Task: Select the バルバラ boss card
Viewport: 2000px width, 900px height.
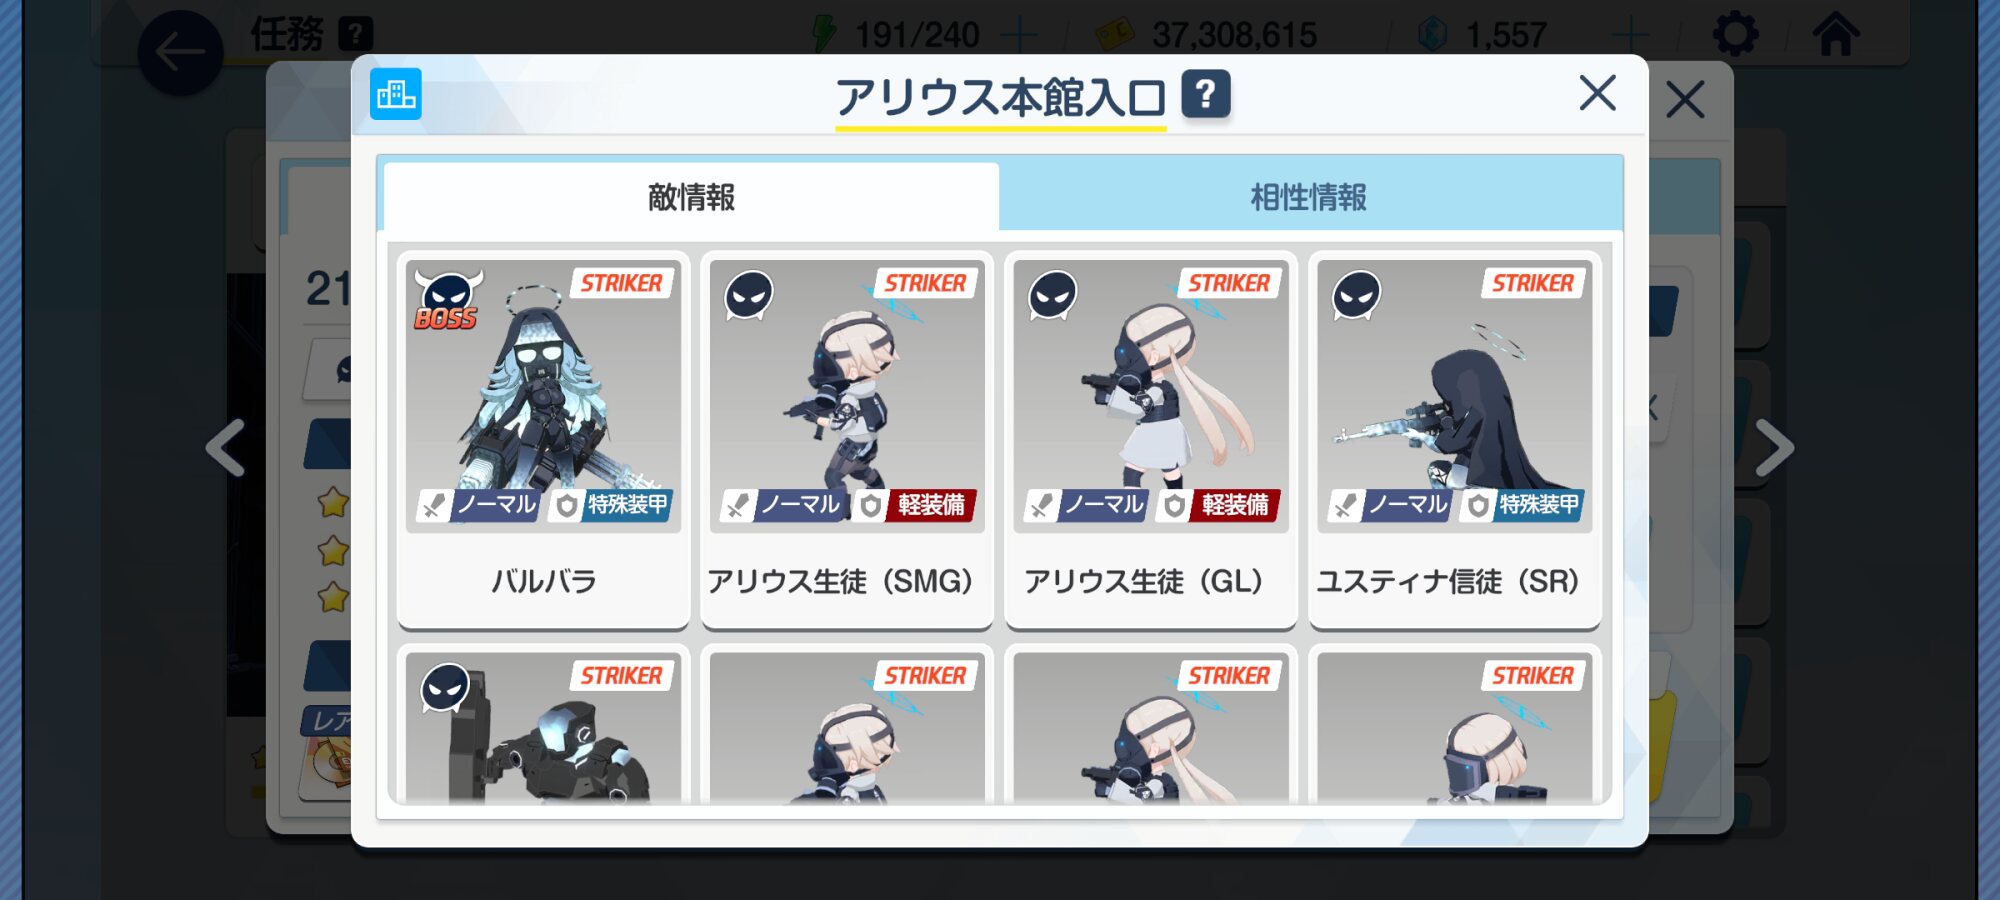Action: click(x=543, y=440)
